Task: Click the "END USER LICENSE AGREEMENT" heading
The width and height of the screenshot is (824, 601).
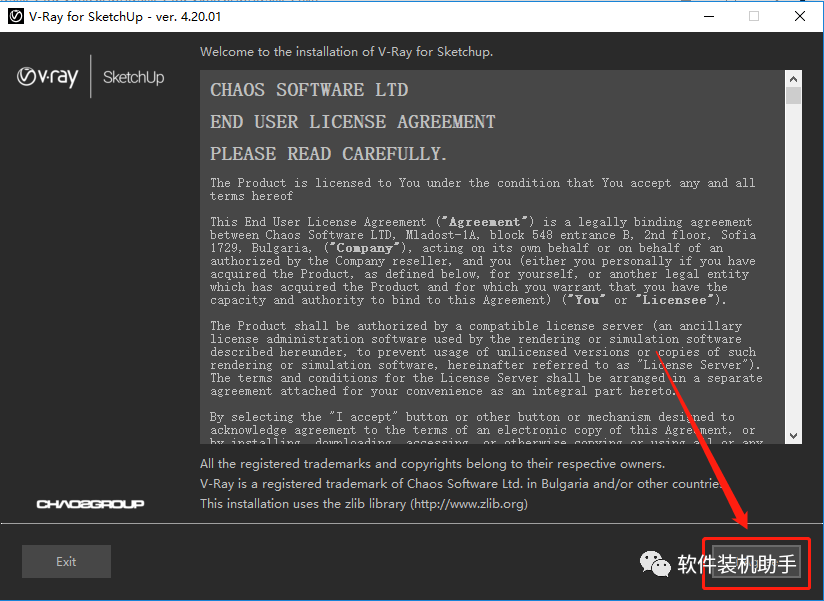Action: coord(353,122)
